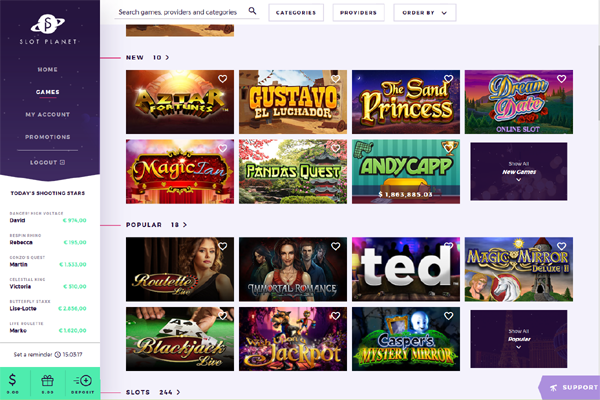The height and width of the screenshot is (400, 600).
Task: Favorite the ted game with heart
Action: click(448, 245)
